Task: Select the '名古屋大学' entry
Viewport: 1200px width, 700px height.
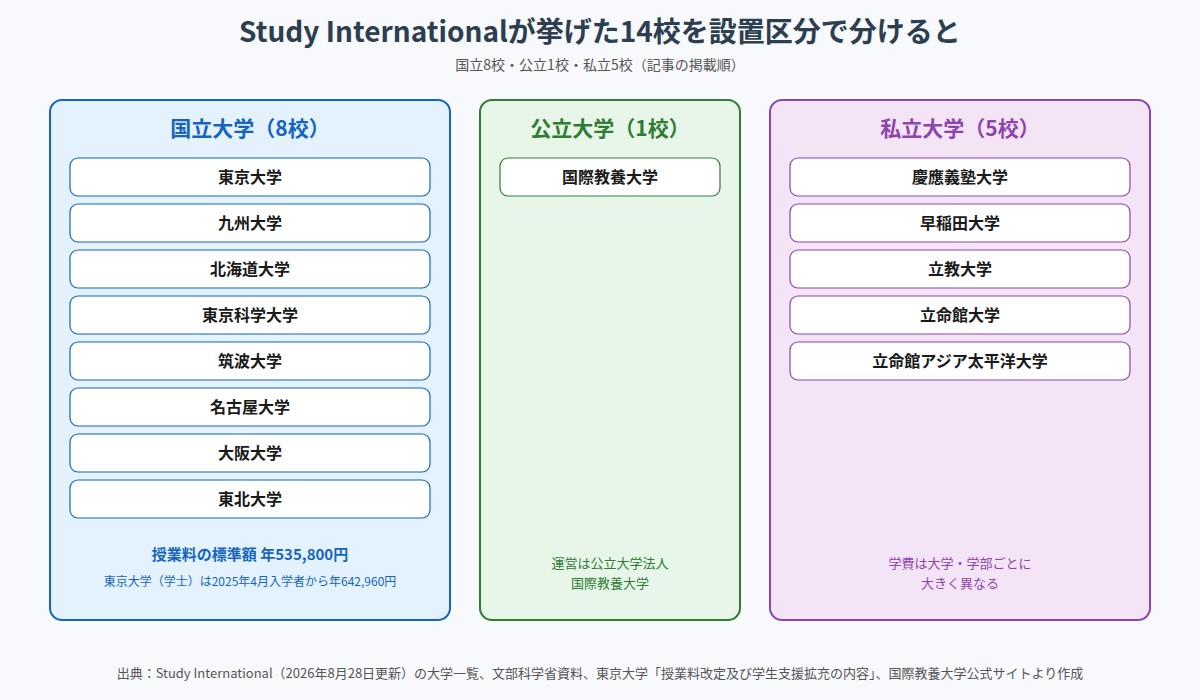Action: (x=250, y=407)
